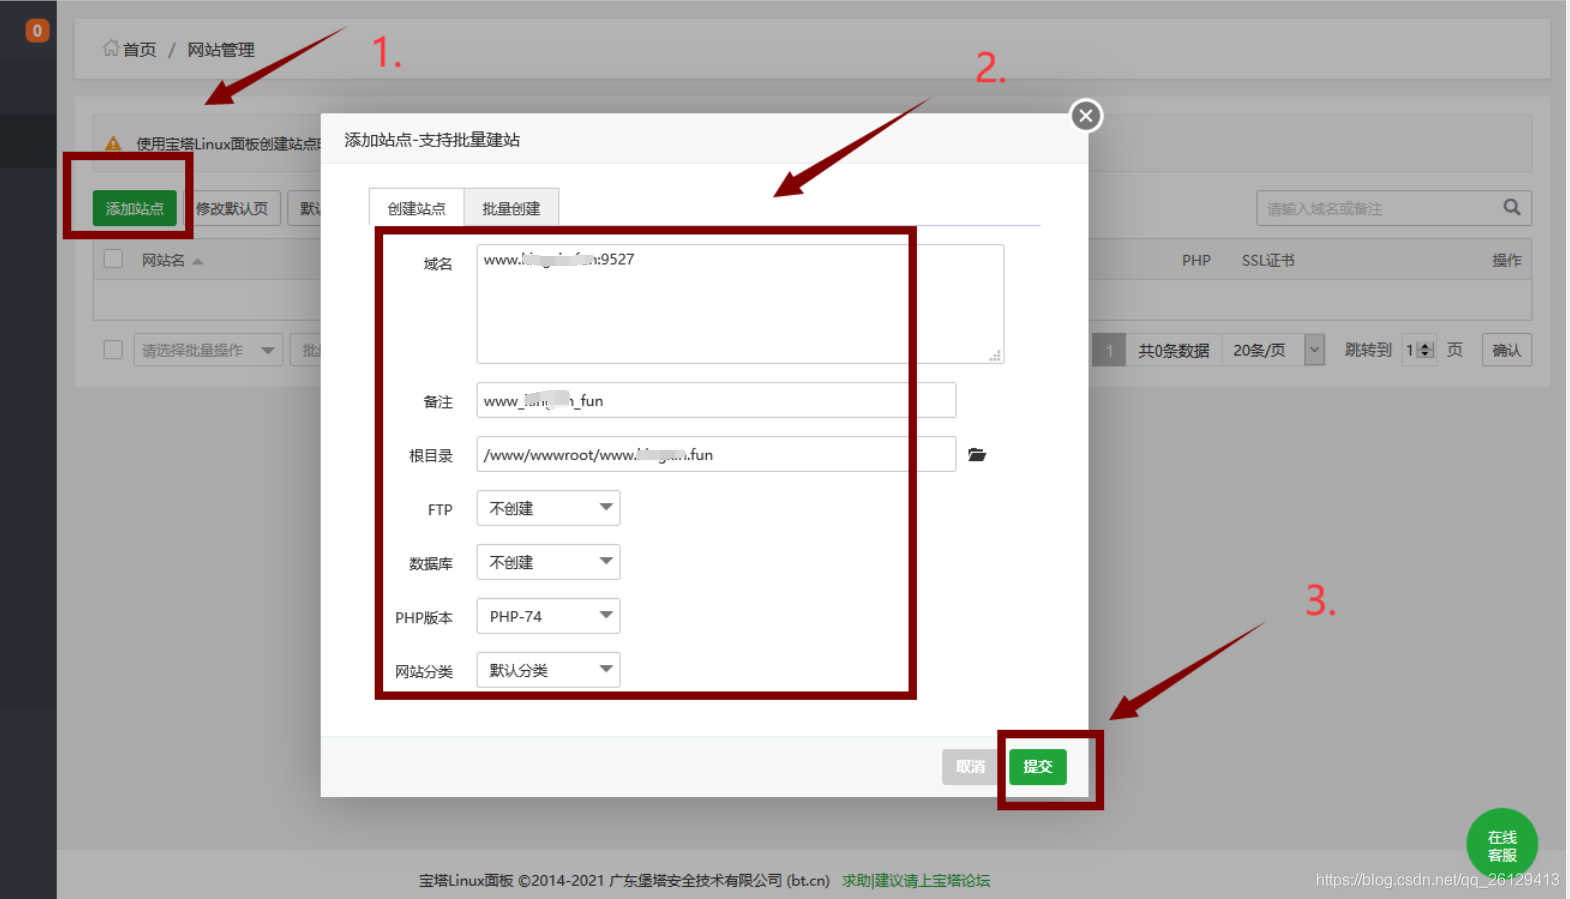Click the 取消 cancel button
The image size is (1570, 899).
[x=969, y=767]
